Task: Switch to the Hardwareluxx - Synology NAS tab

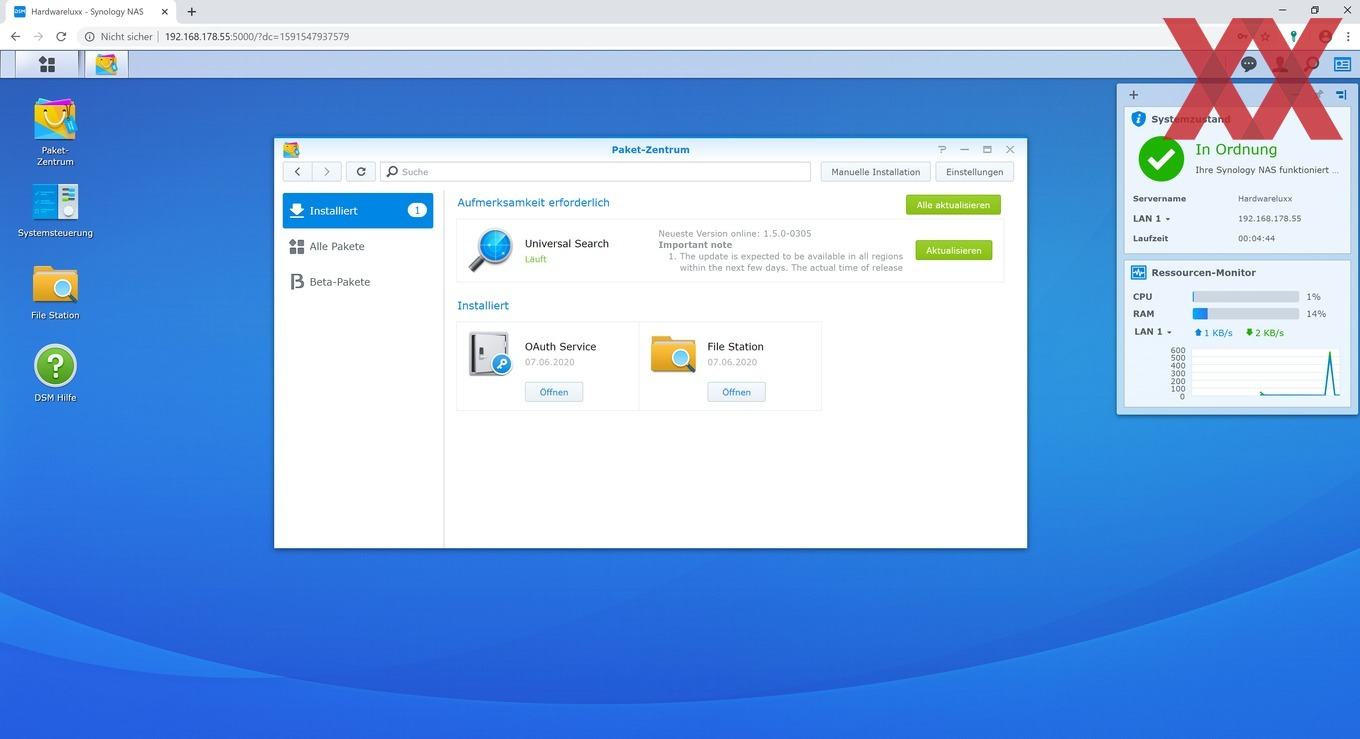Action: point(90,12)
